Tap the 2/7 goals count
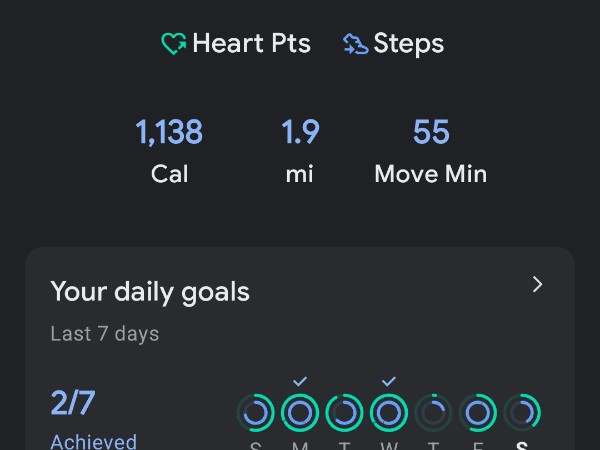The width and height of the screenshot is (600, 450). click(73, 403)
